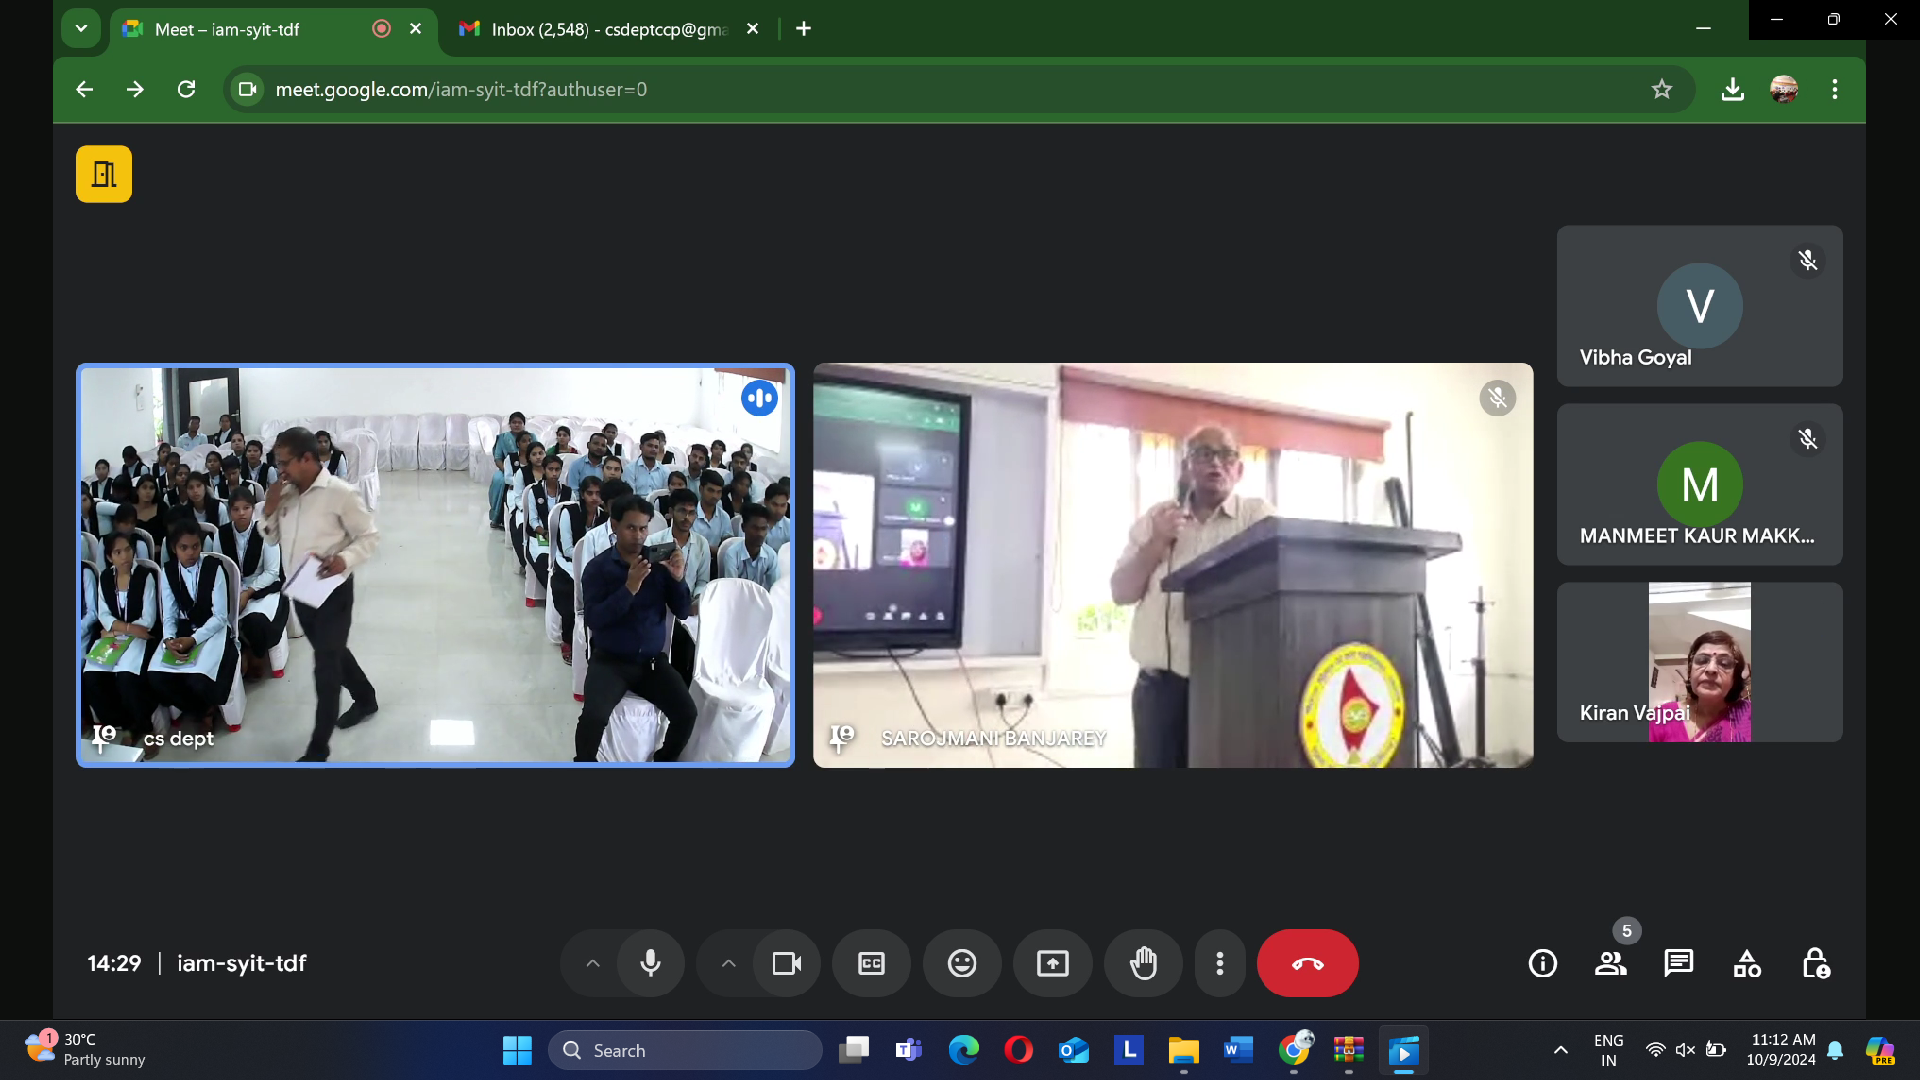Open the tab search dropdown arrow

pyautogui.click(x=81, y=29)
